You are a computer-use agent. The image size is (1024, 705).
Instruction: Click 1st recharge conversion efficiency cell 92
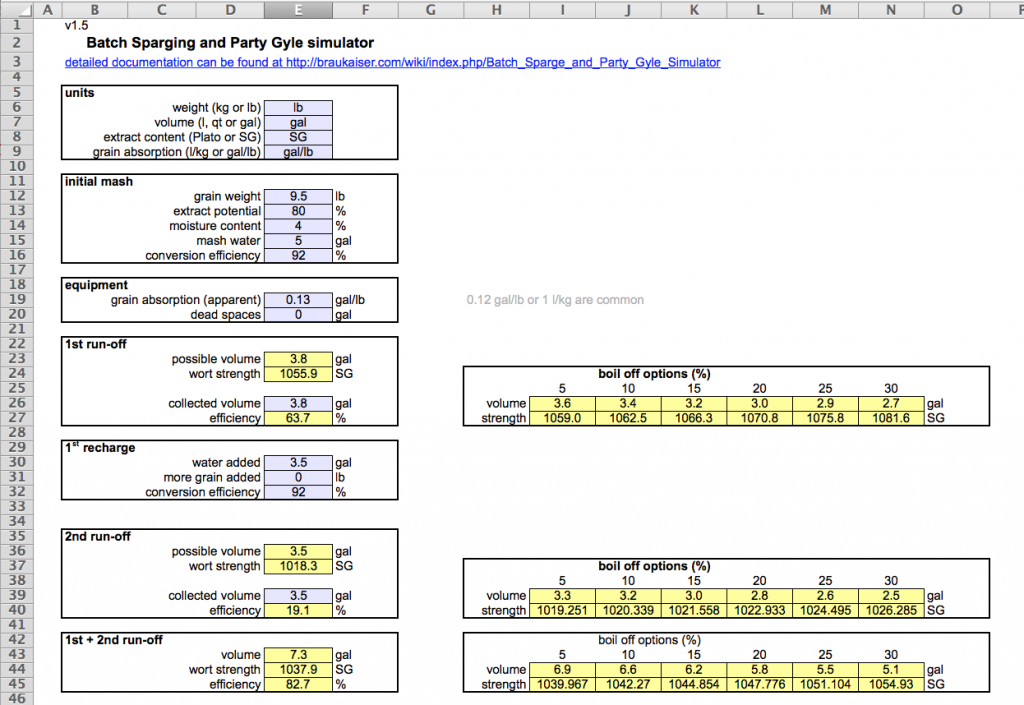[298, 492]
